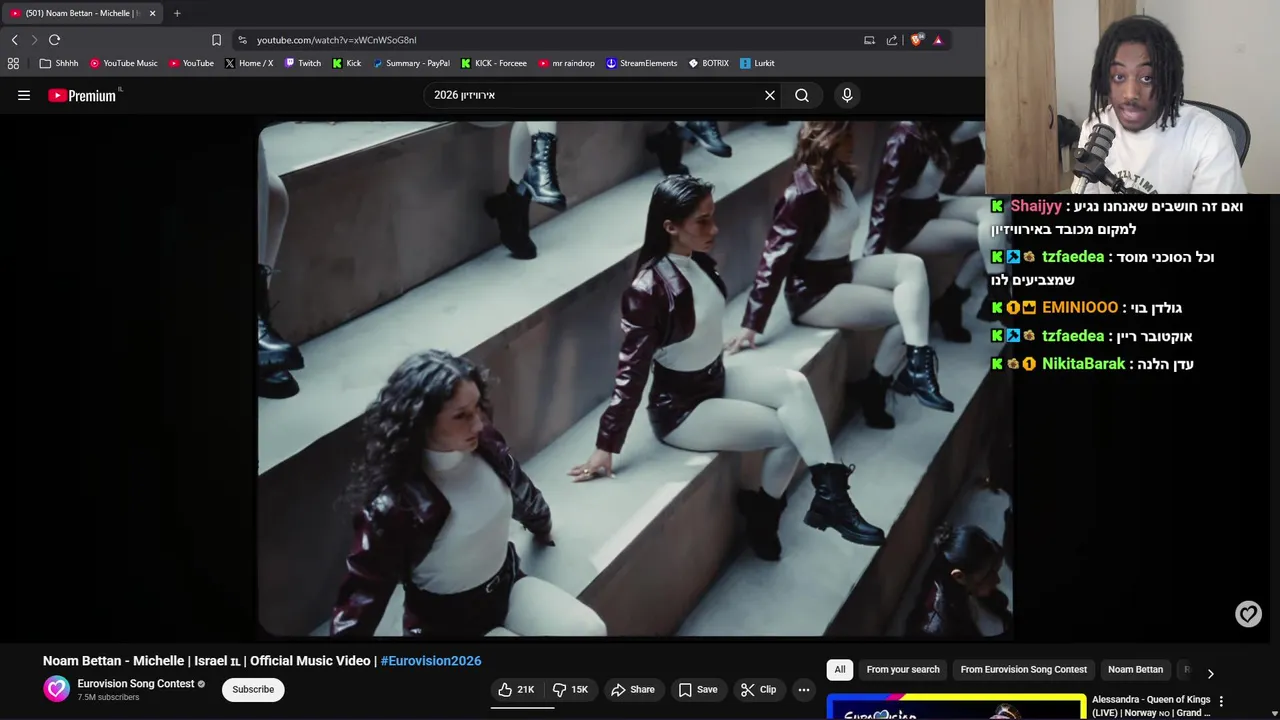
Task: Click the Share button under the video
Action: (633, 689)
